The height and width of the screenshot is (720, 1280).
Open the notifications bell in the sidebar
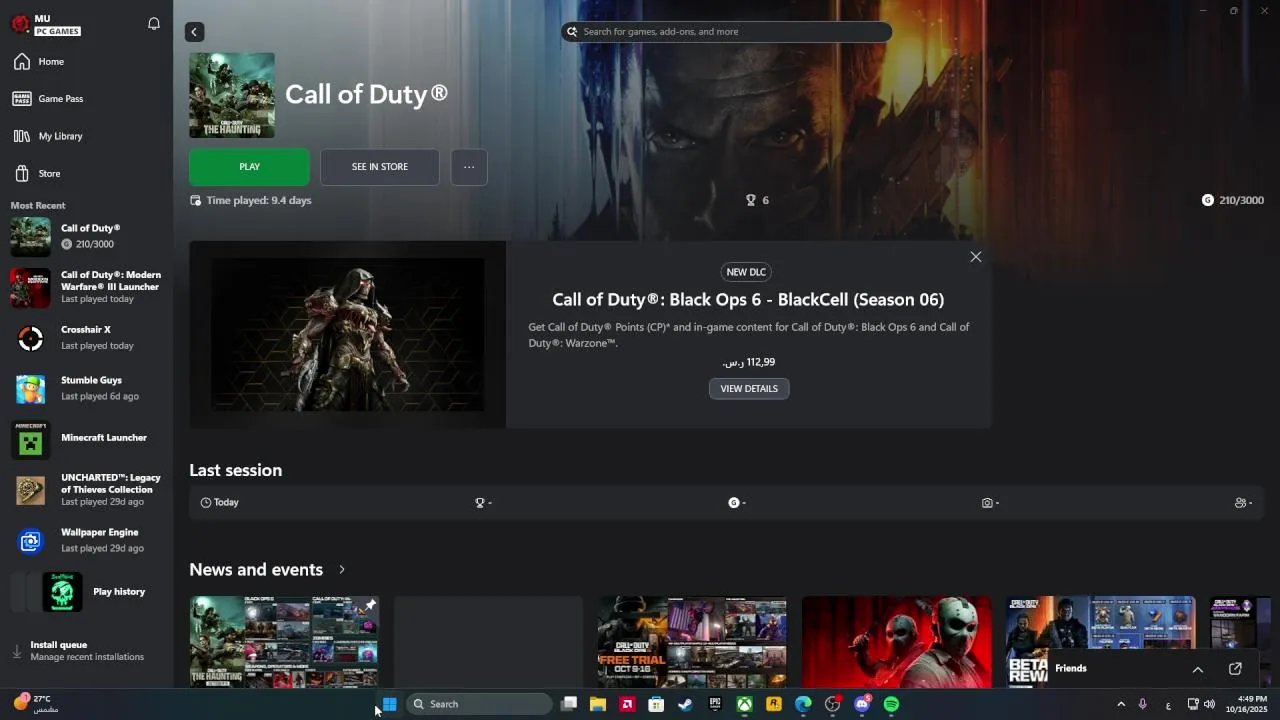click(154, 23)
